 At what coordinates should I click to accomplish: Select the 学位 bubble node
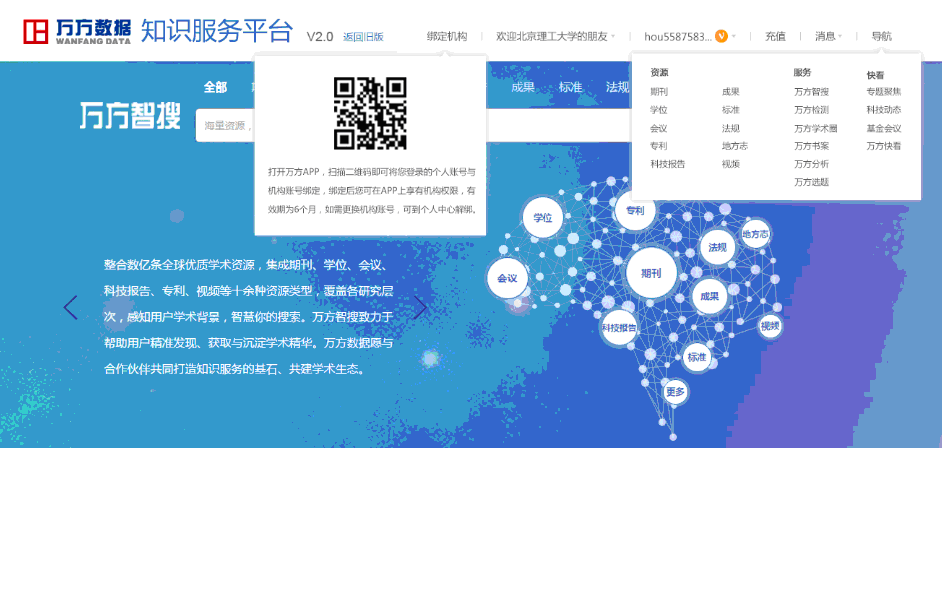[543, 217]
